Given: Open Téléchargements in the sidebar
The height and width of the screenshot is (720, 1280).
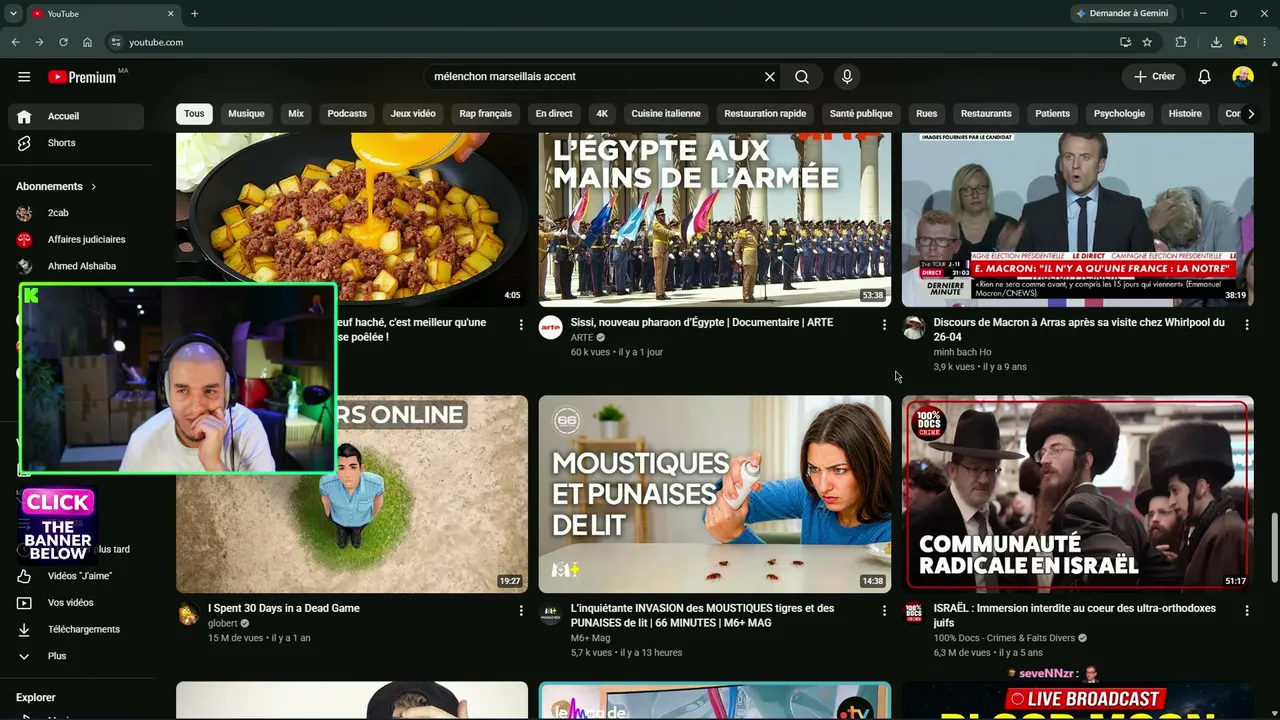Looking at the screenshot, I should (x=76, y=630).
